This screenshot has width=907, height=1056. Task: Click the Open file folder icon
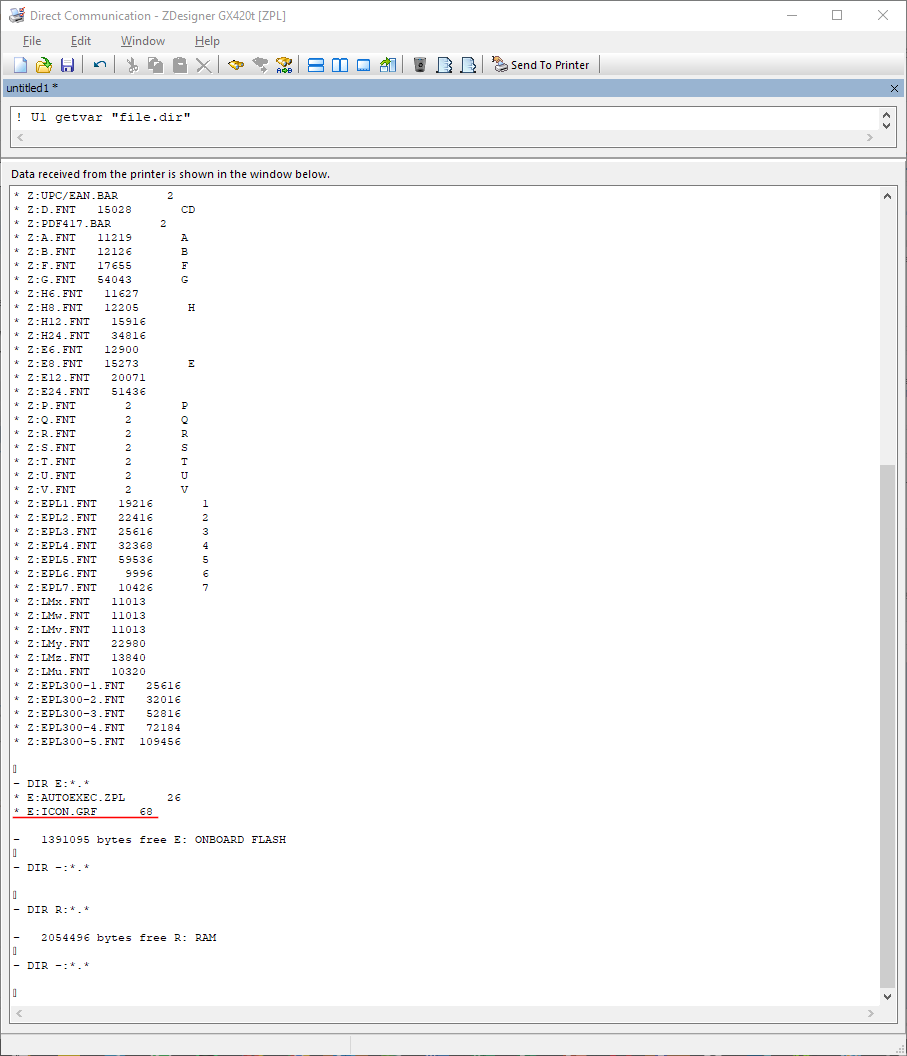(x=44, y=65)
